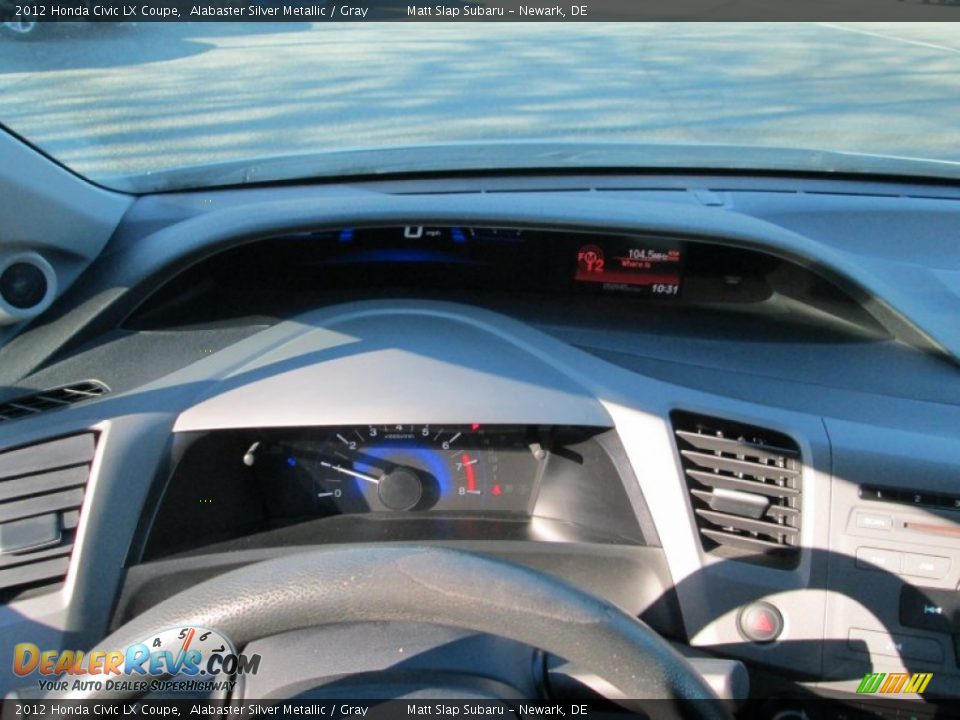
Task: Click the left trip reset knob stem
Action: (250, 454)
